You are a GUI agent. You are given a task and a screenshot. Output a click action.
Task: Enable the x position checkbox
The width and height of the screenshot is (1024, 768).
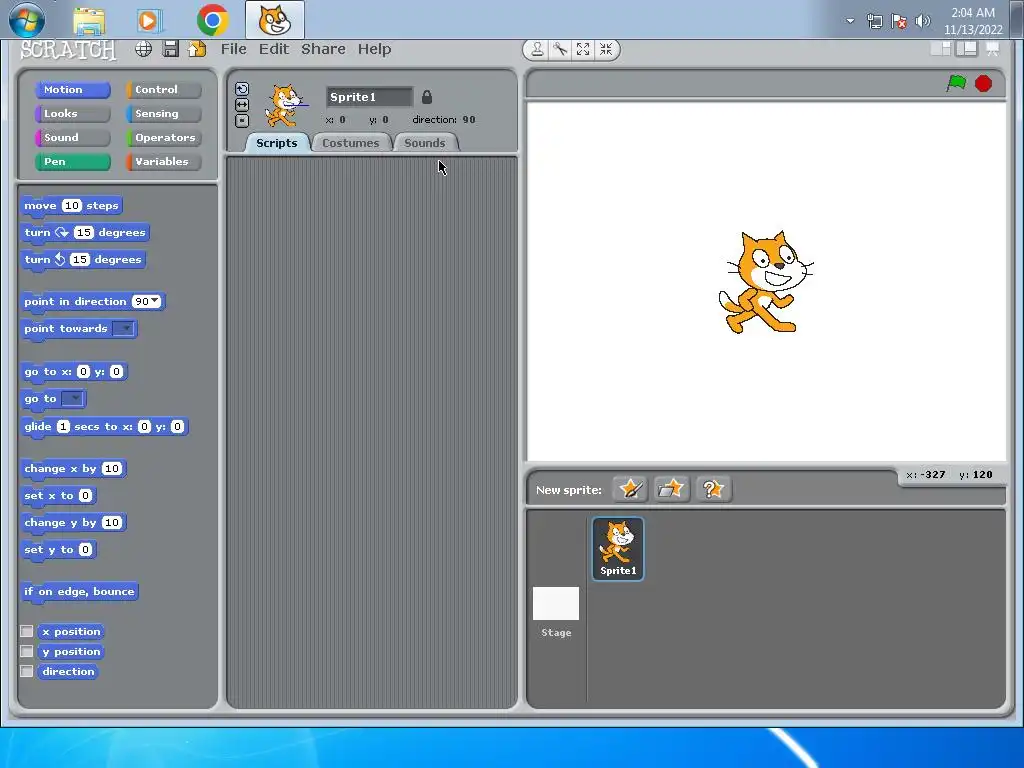27,631
